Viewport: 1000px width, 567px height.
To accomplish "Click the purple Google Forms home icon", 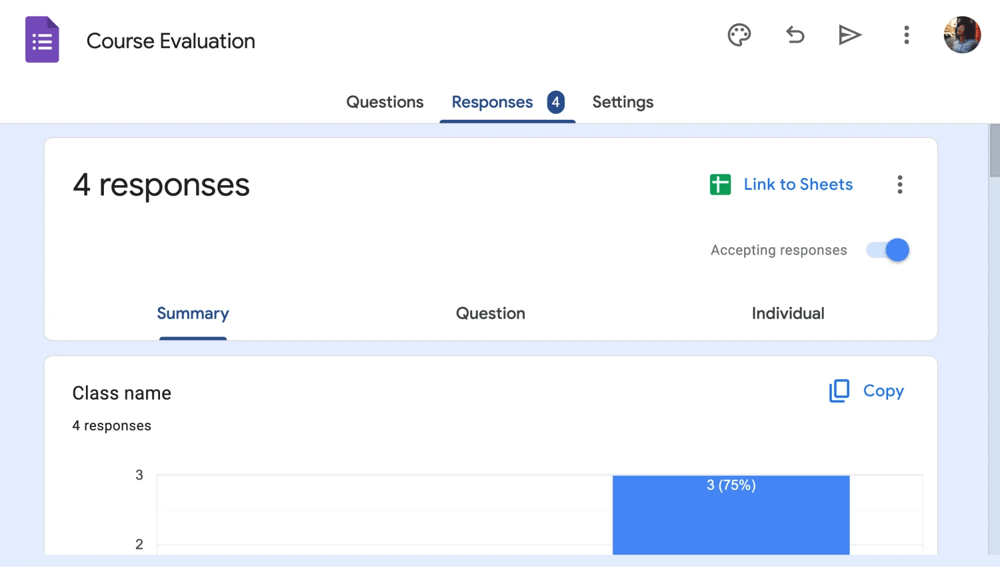I will (x=42, y=41).
